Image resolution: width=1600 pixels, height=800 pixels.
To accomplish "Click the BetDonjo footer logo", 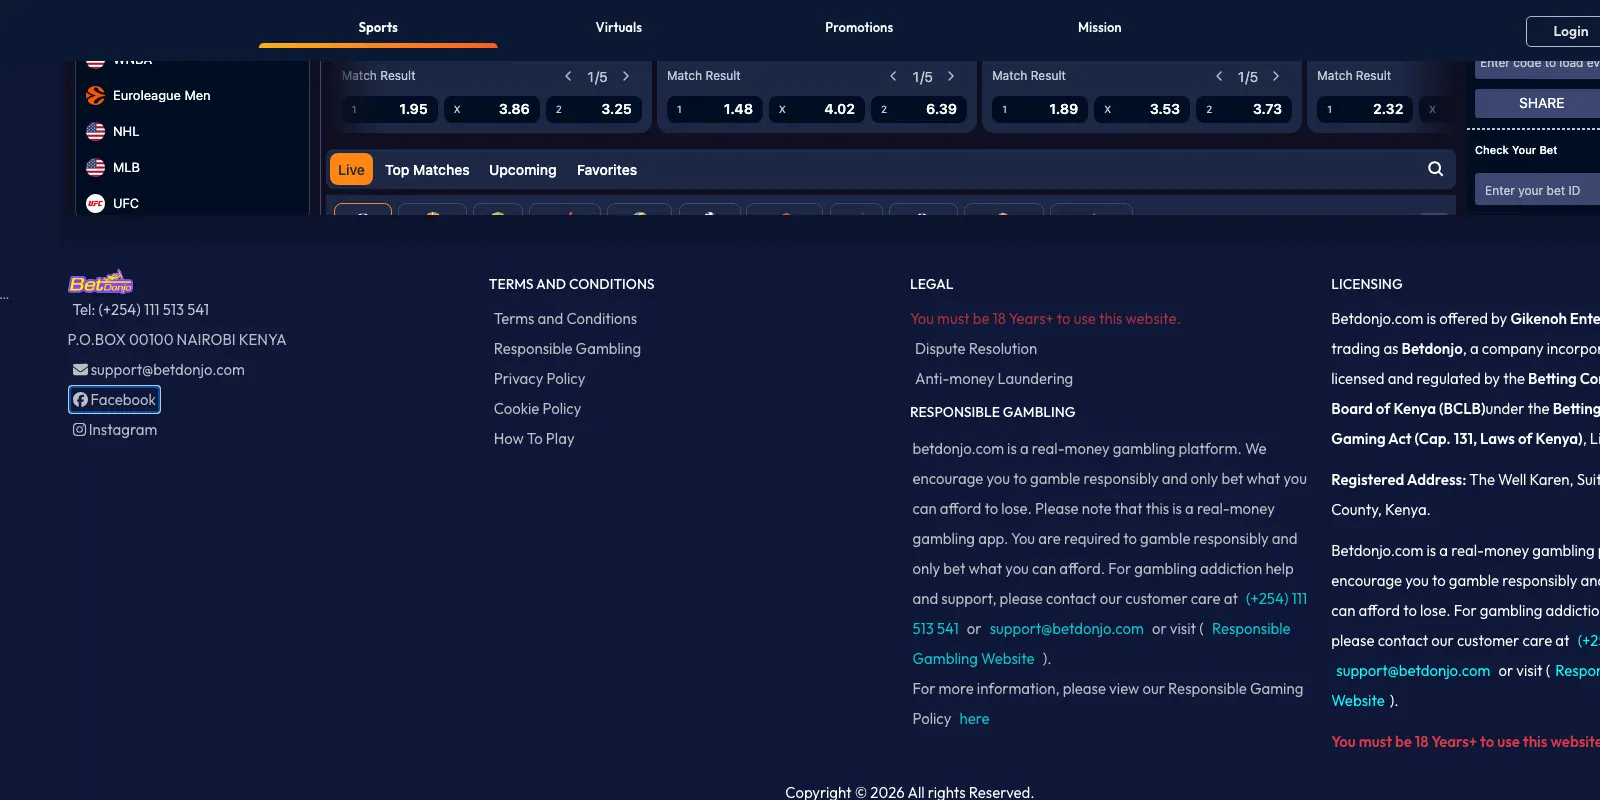I will pos(101,282).
